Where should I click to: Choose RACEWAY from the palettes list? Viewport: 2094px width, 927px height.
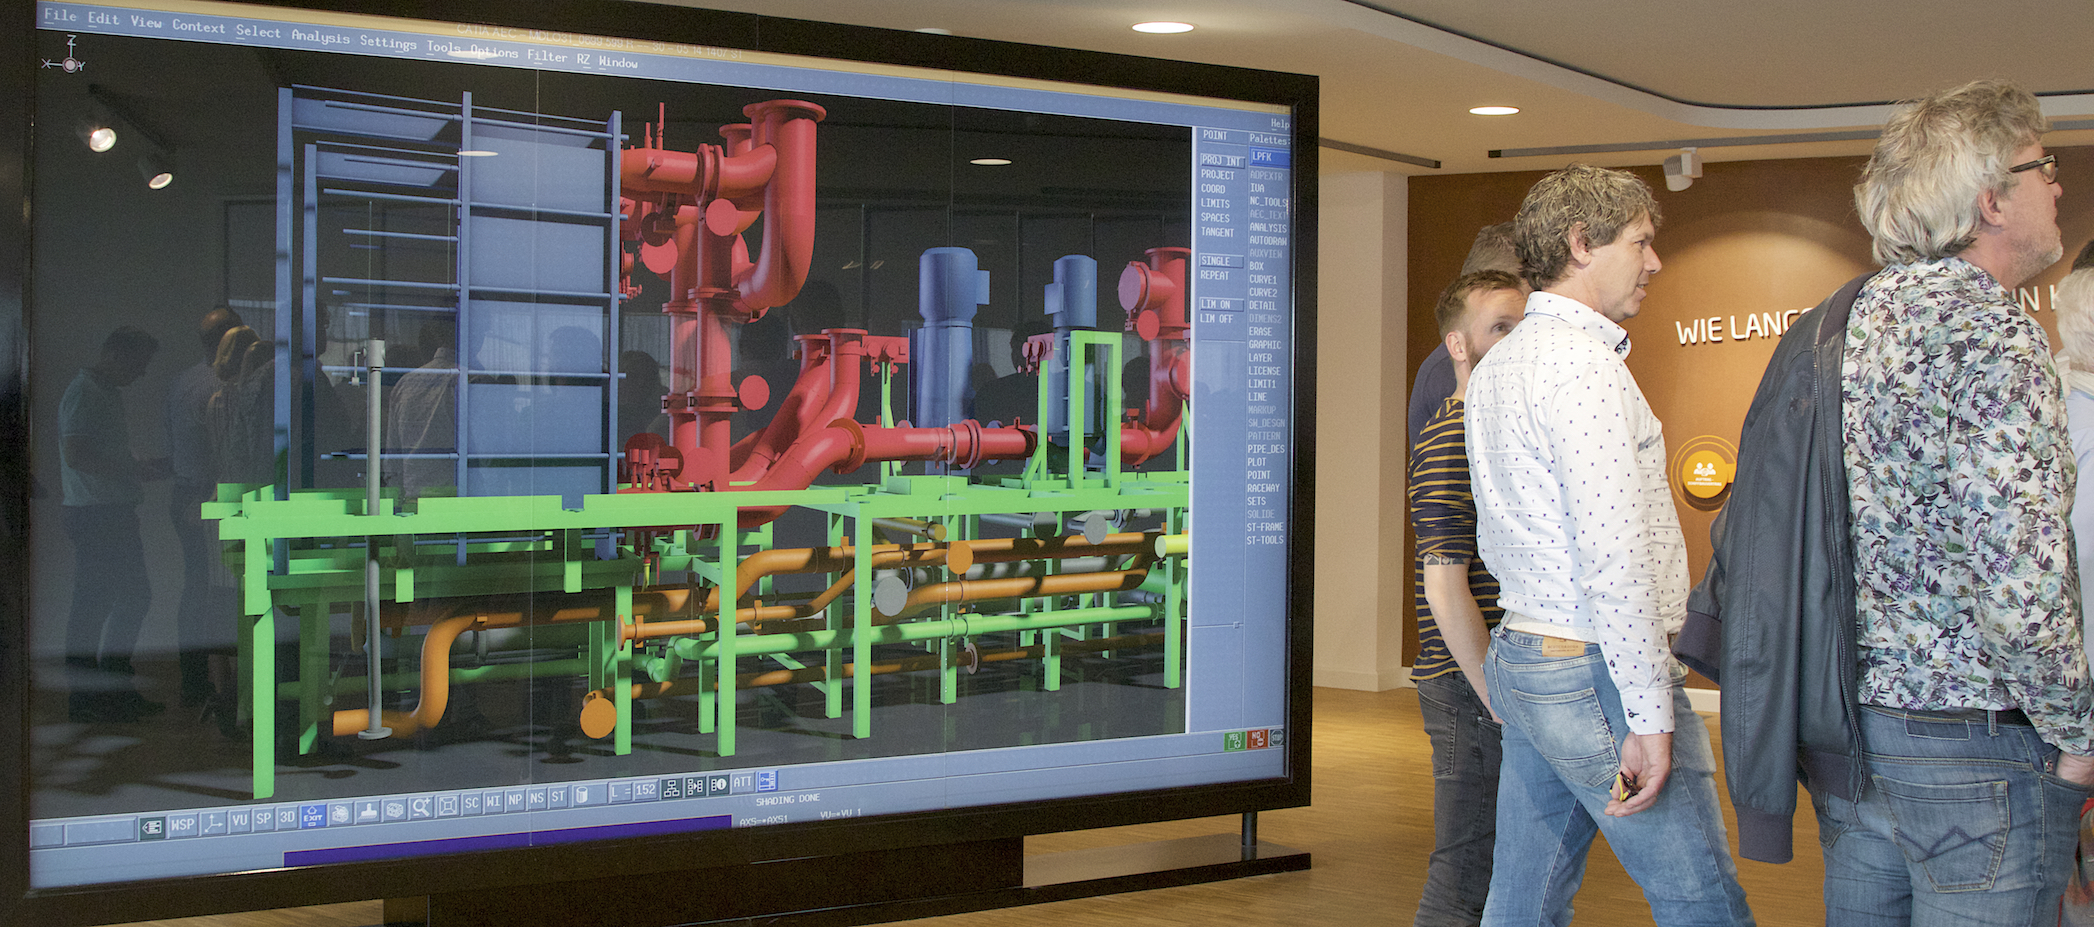[x=1264, y=488]
